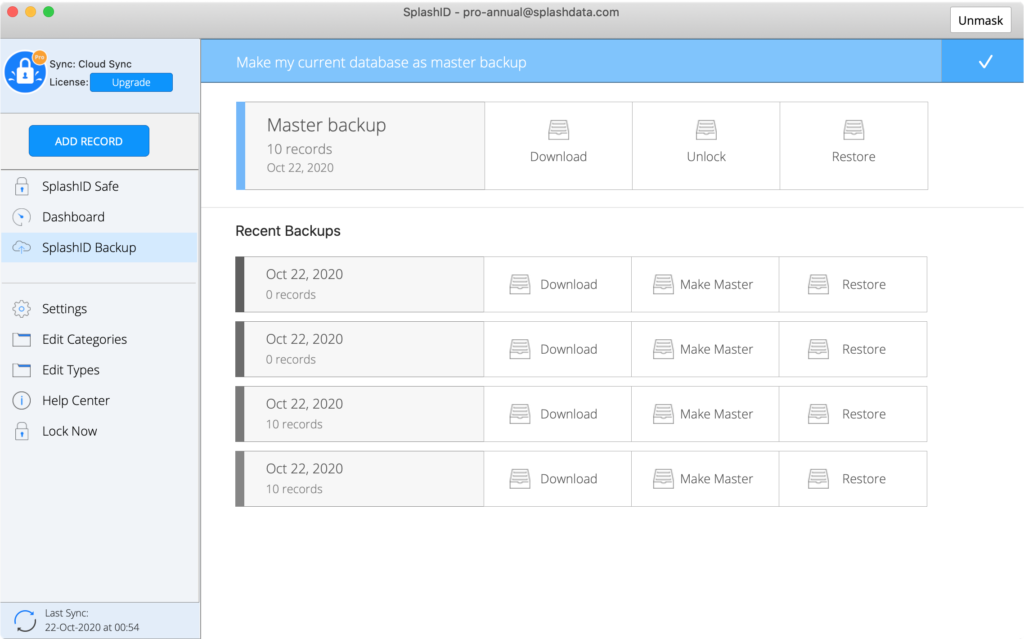This screenshot has width=1024, height=639.
Task: Open Edit Categories
Action: click(84, 340)
